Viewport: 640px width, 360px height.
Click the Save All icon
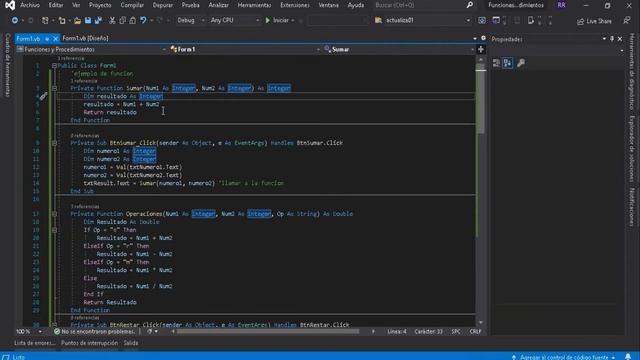(x=98, y=20)
